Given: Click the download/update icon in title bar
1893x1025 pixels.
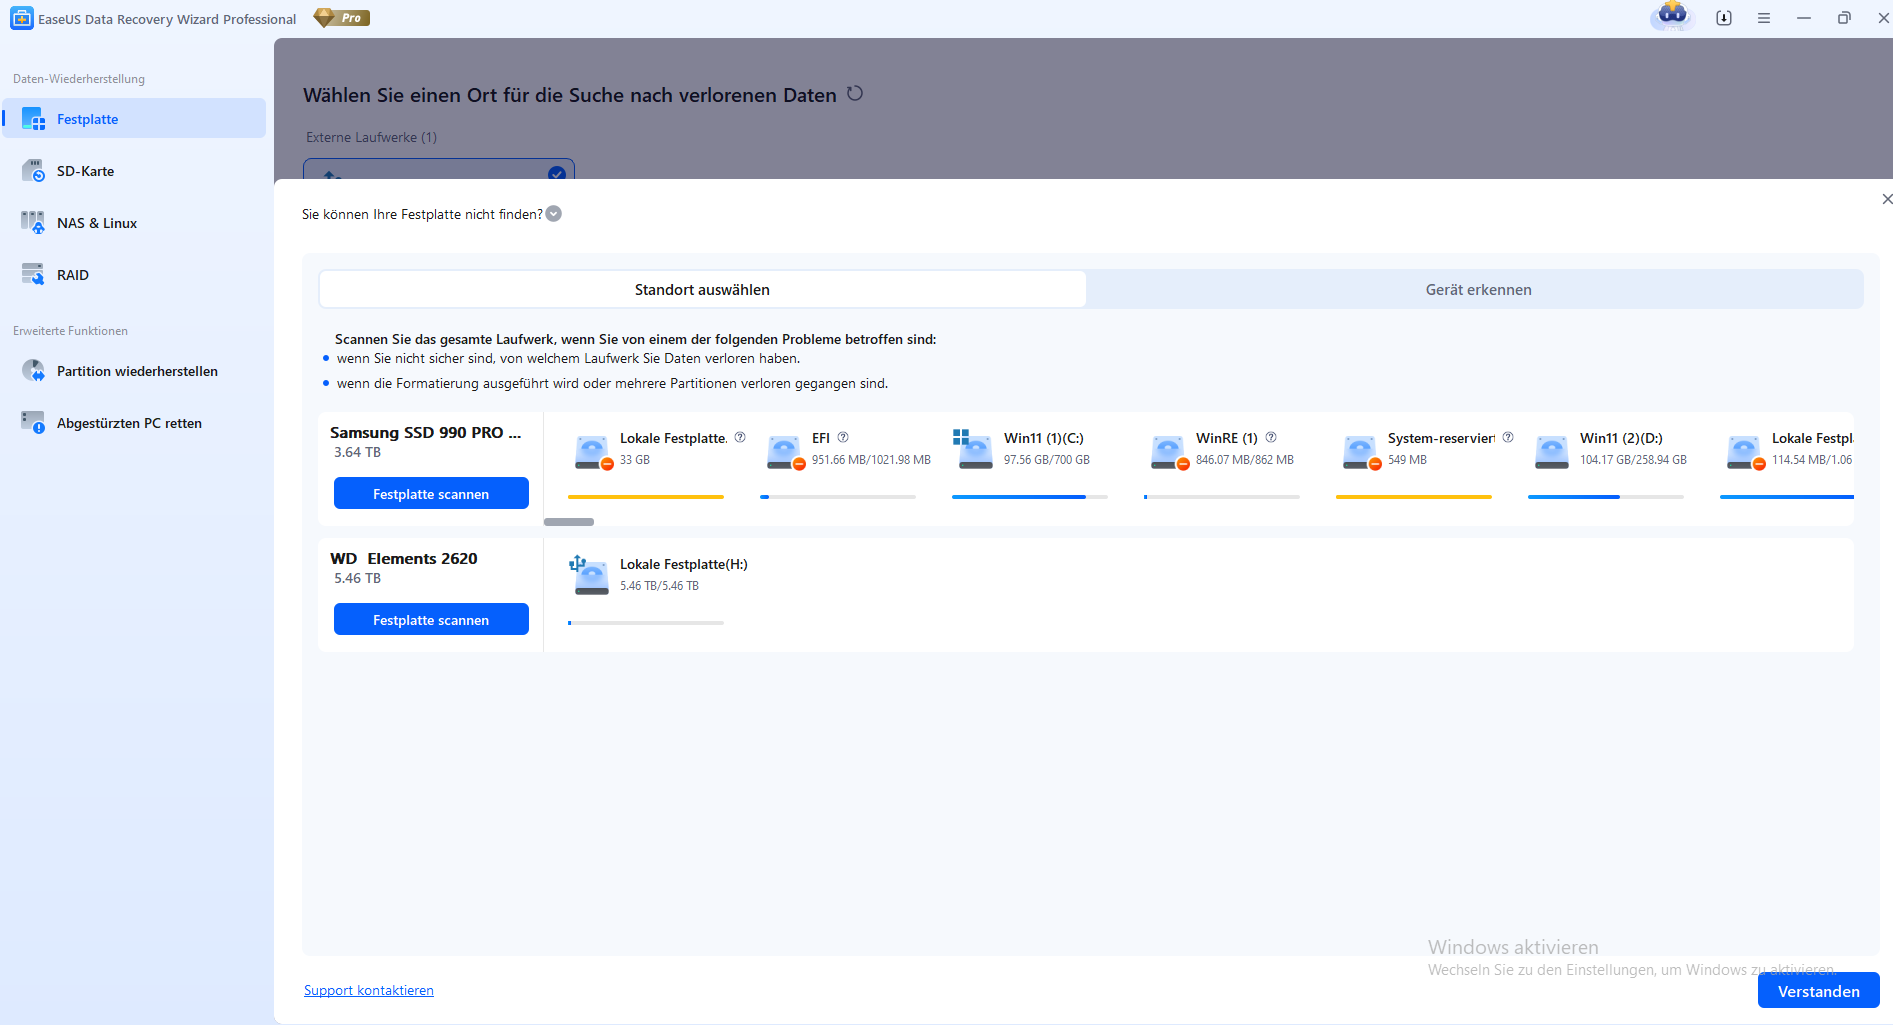Looking at the screenshot, I should tap(1724, 18).
